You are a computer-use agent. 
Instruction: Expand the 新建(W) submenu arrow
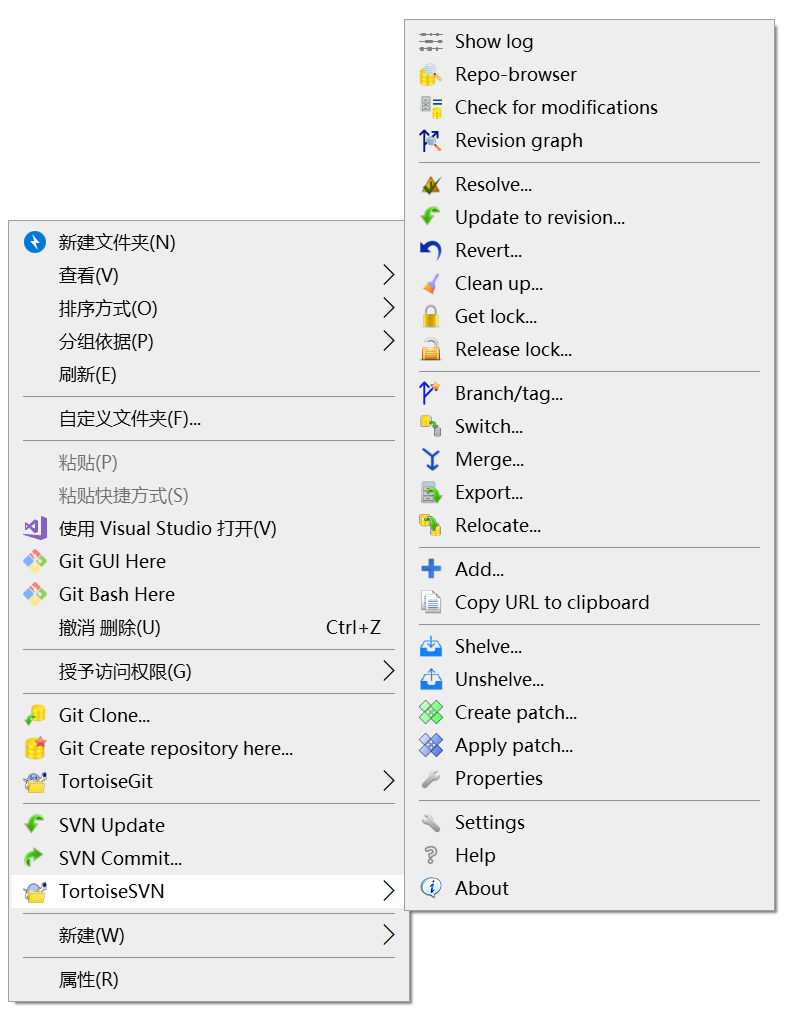pos(389,935)
